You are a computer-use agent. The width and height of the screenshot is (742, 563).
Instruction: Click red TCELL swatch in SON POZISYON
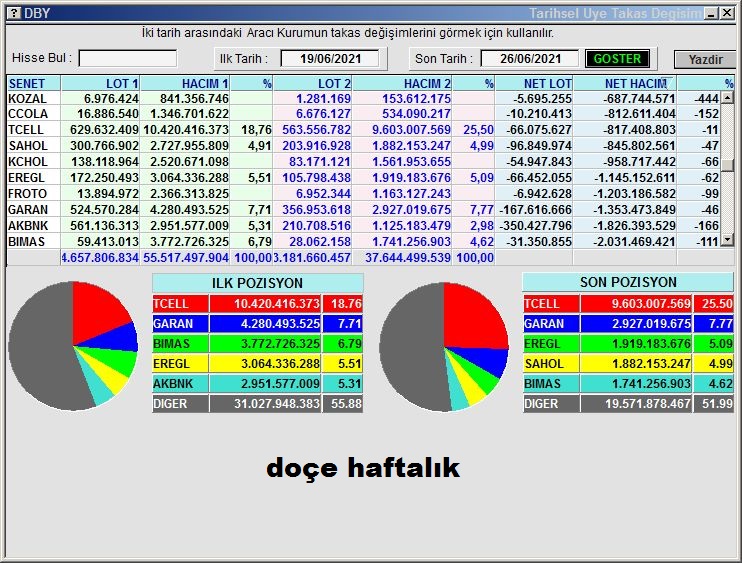point(551,304)
